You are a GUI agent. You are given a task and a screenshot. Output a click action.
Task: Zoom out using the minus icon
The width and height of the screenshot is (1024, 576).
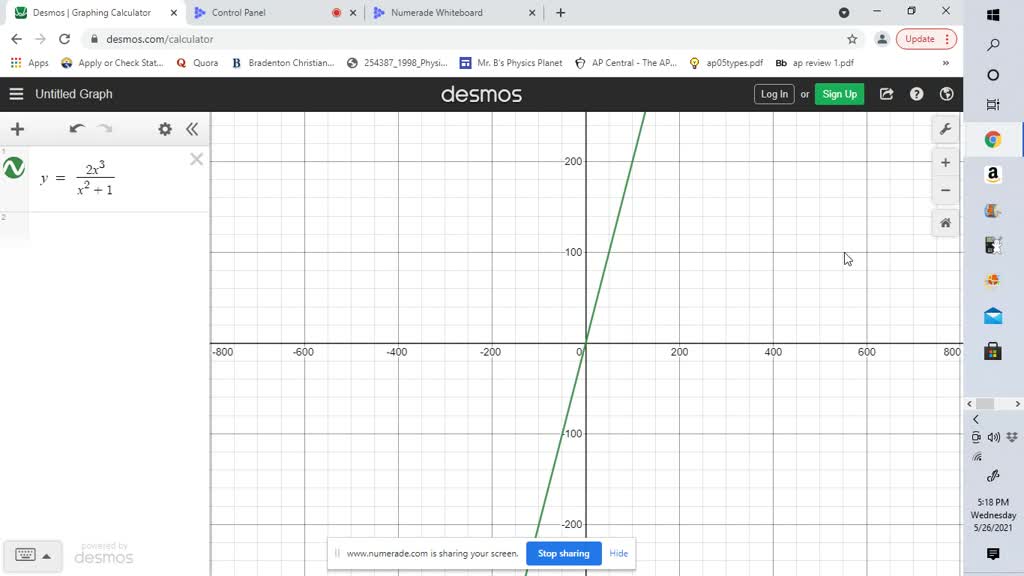coord(945,190)
